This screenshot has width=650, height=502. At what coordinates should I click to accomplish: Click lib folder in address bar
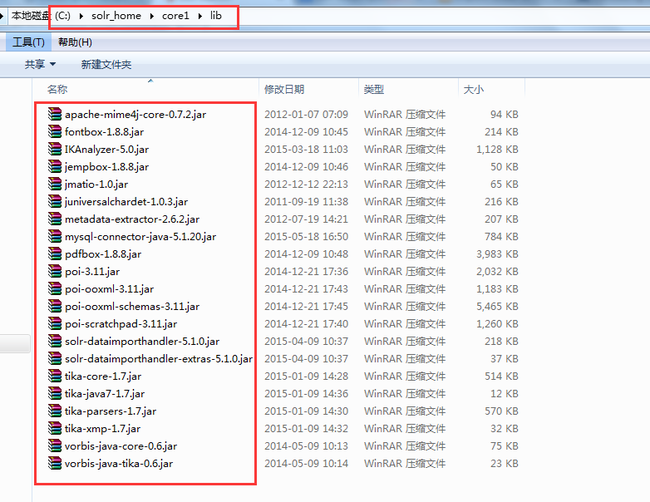coord(216,16)
